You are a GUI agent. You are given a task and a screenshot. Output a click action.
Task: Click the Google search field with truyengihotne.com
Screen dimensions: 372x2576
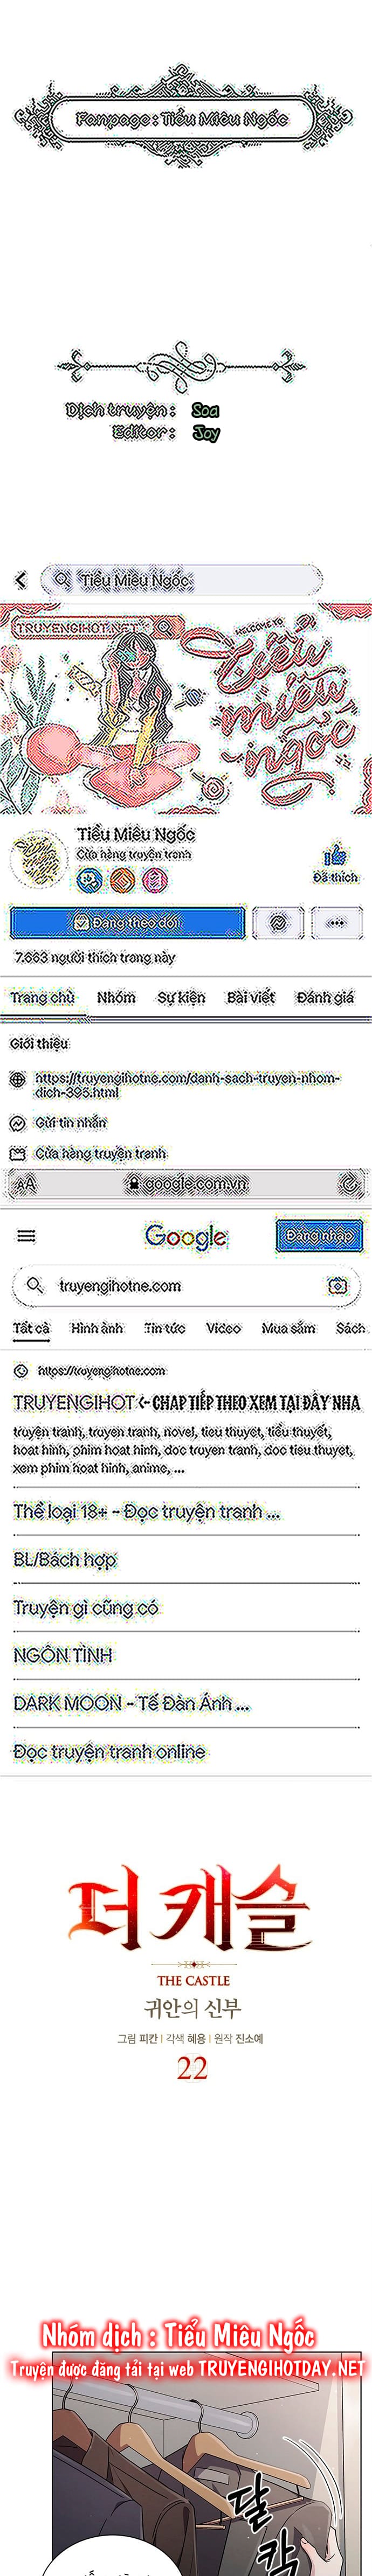(x=185, y=1286)
